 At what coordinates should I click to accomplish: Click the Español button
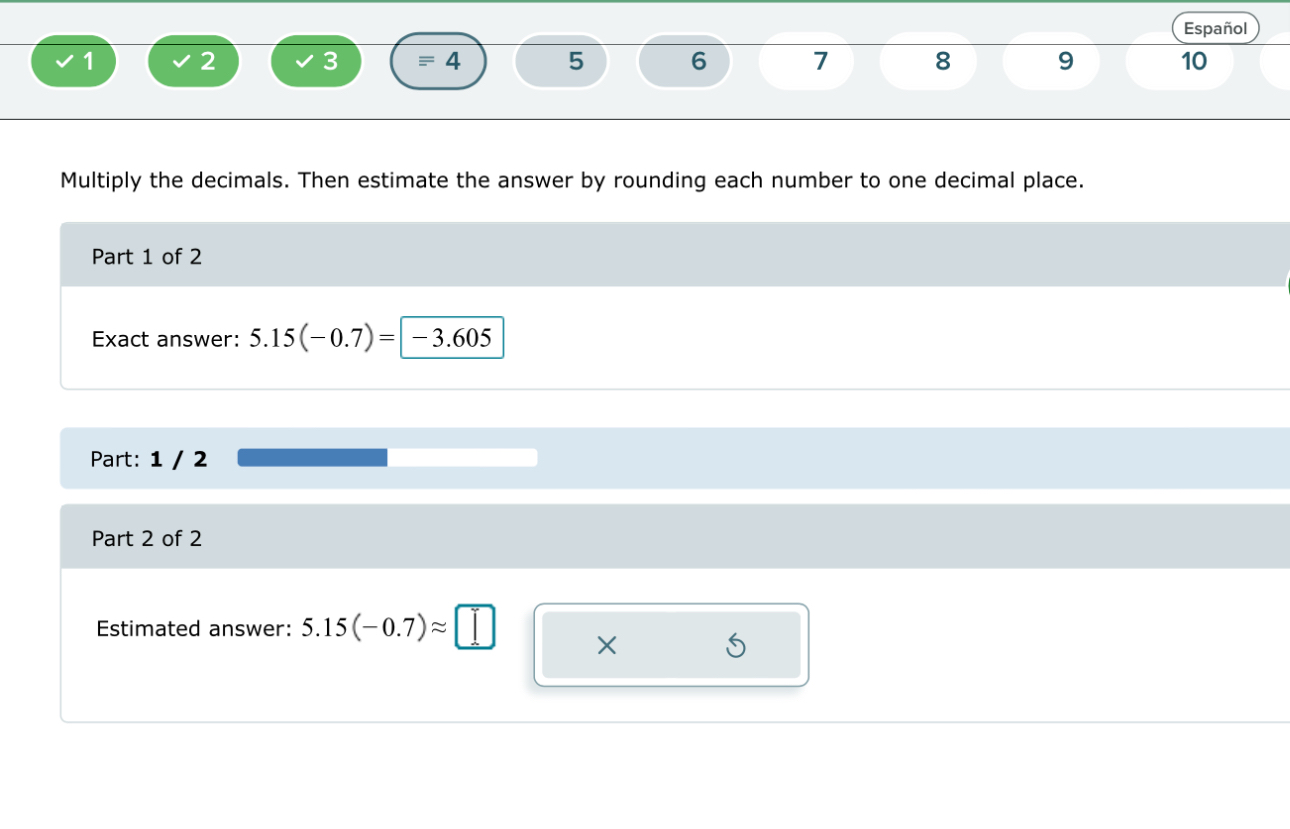1215,28
